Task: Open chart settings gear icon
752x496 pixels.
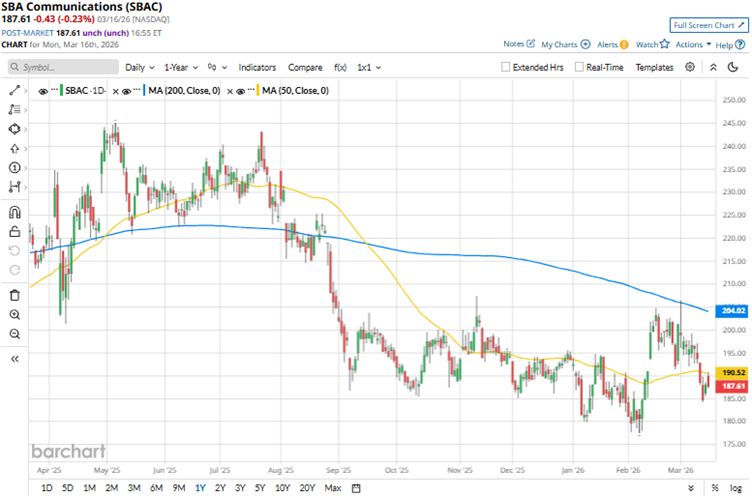Action: (x=690, y=67)
